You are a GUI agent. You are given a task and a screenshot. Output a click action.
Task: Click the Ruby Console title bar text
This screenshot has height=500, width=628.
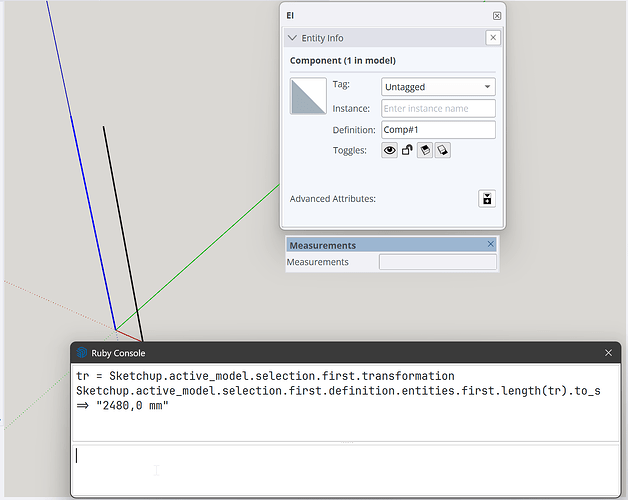coord(118,353)
